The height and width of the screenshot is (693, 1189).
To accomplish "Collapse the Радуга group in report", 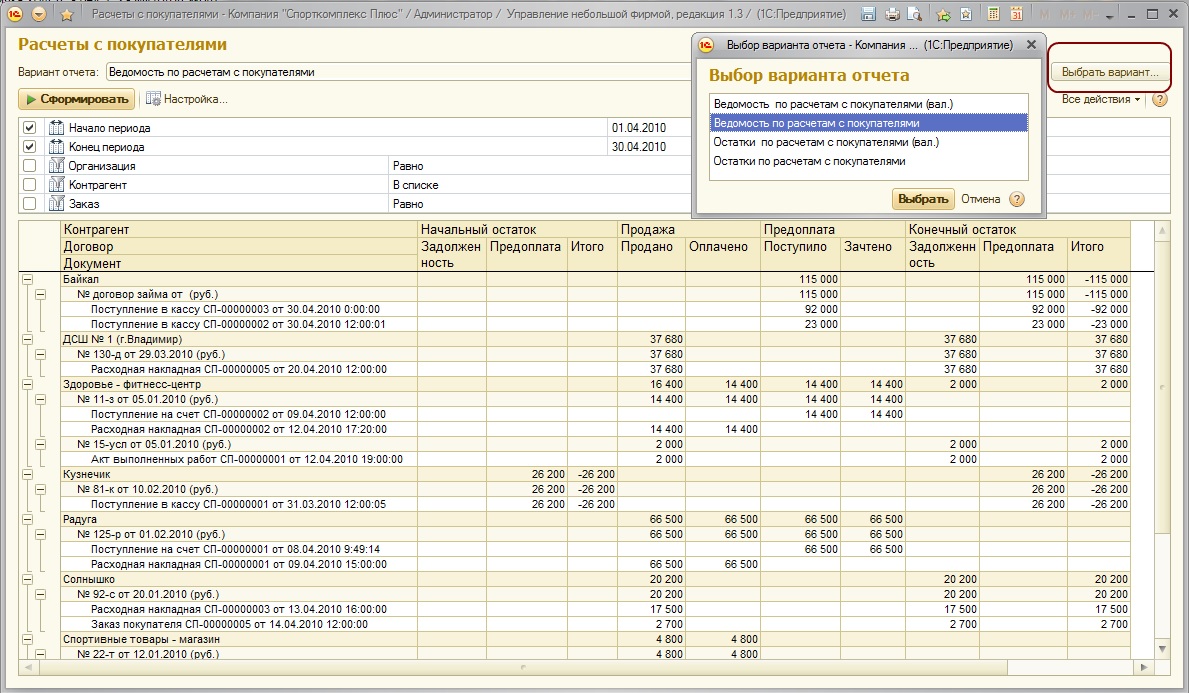I will pos(27,520).
